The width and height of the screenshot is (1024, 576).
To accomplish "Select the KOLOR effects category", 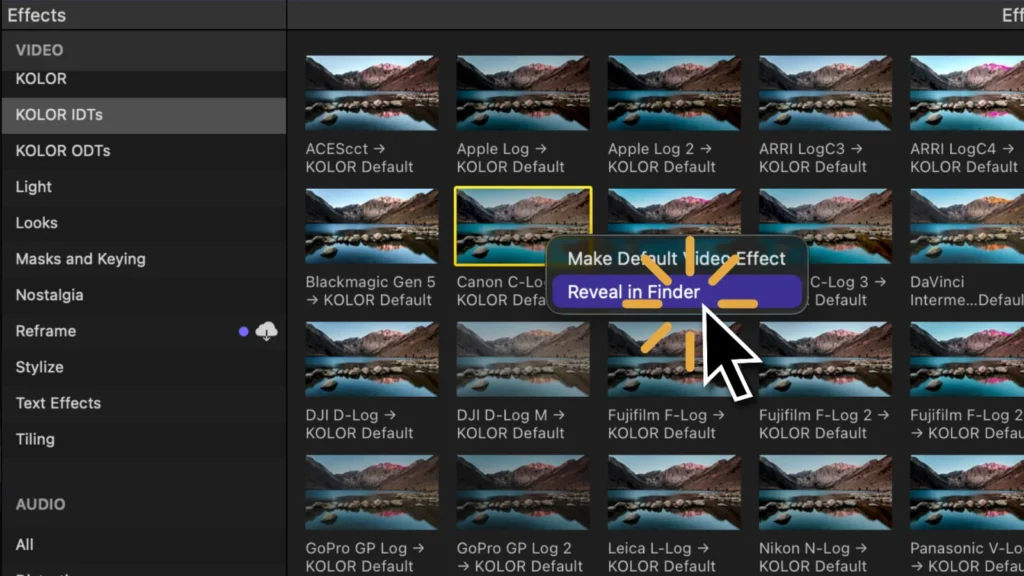I will coord(144,79).
